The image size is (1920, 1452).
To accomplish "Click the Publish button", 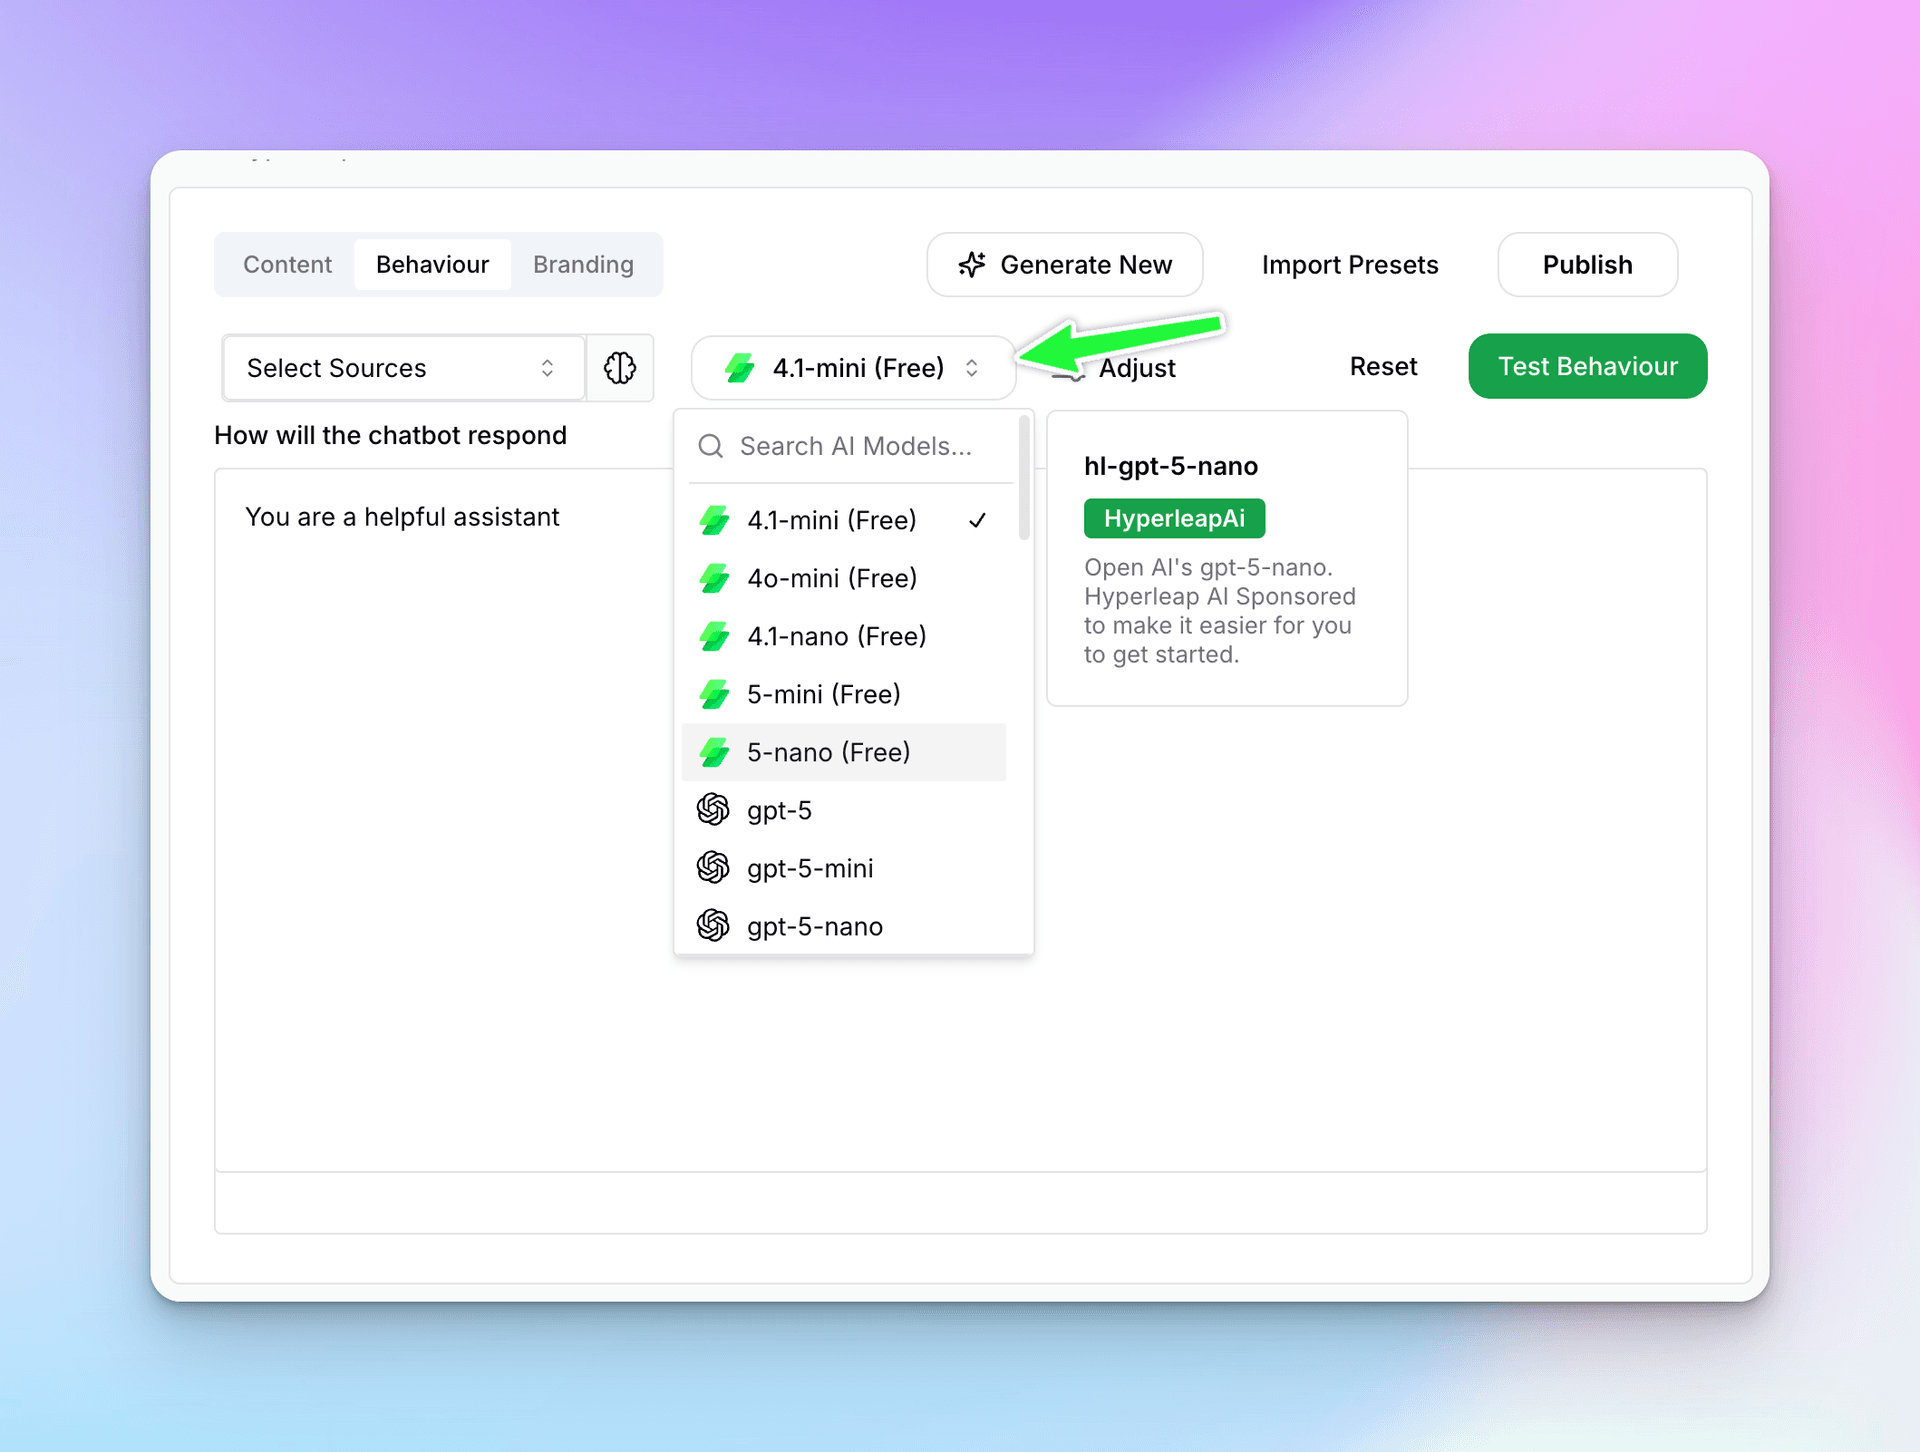I will tap(1587, 265).
